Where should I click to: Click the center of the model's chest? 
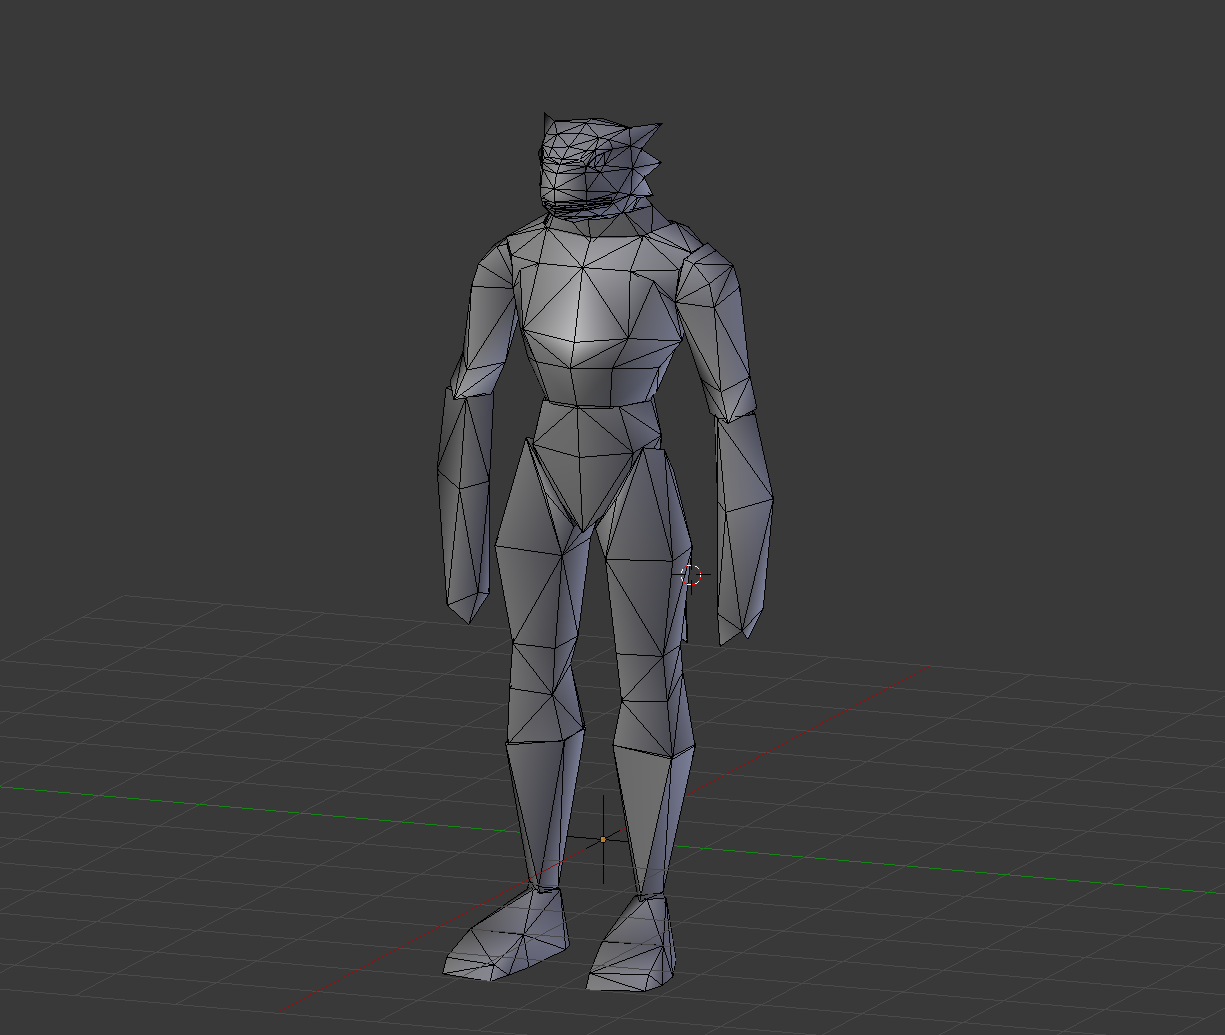click(590, 320)
